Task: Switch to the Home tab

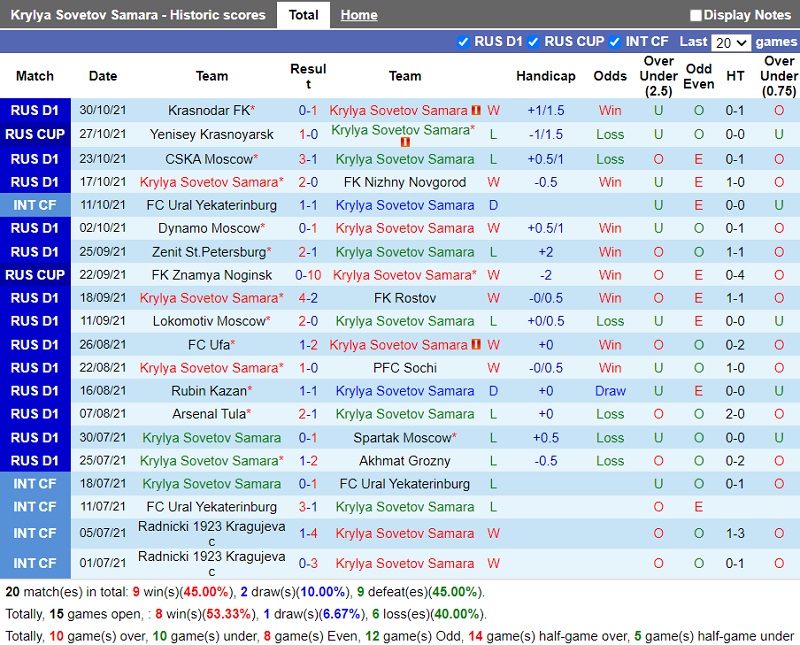Action: pos(359,15)
